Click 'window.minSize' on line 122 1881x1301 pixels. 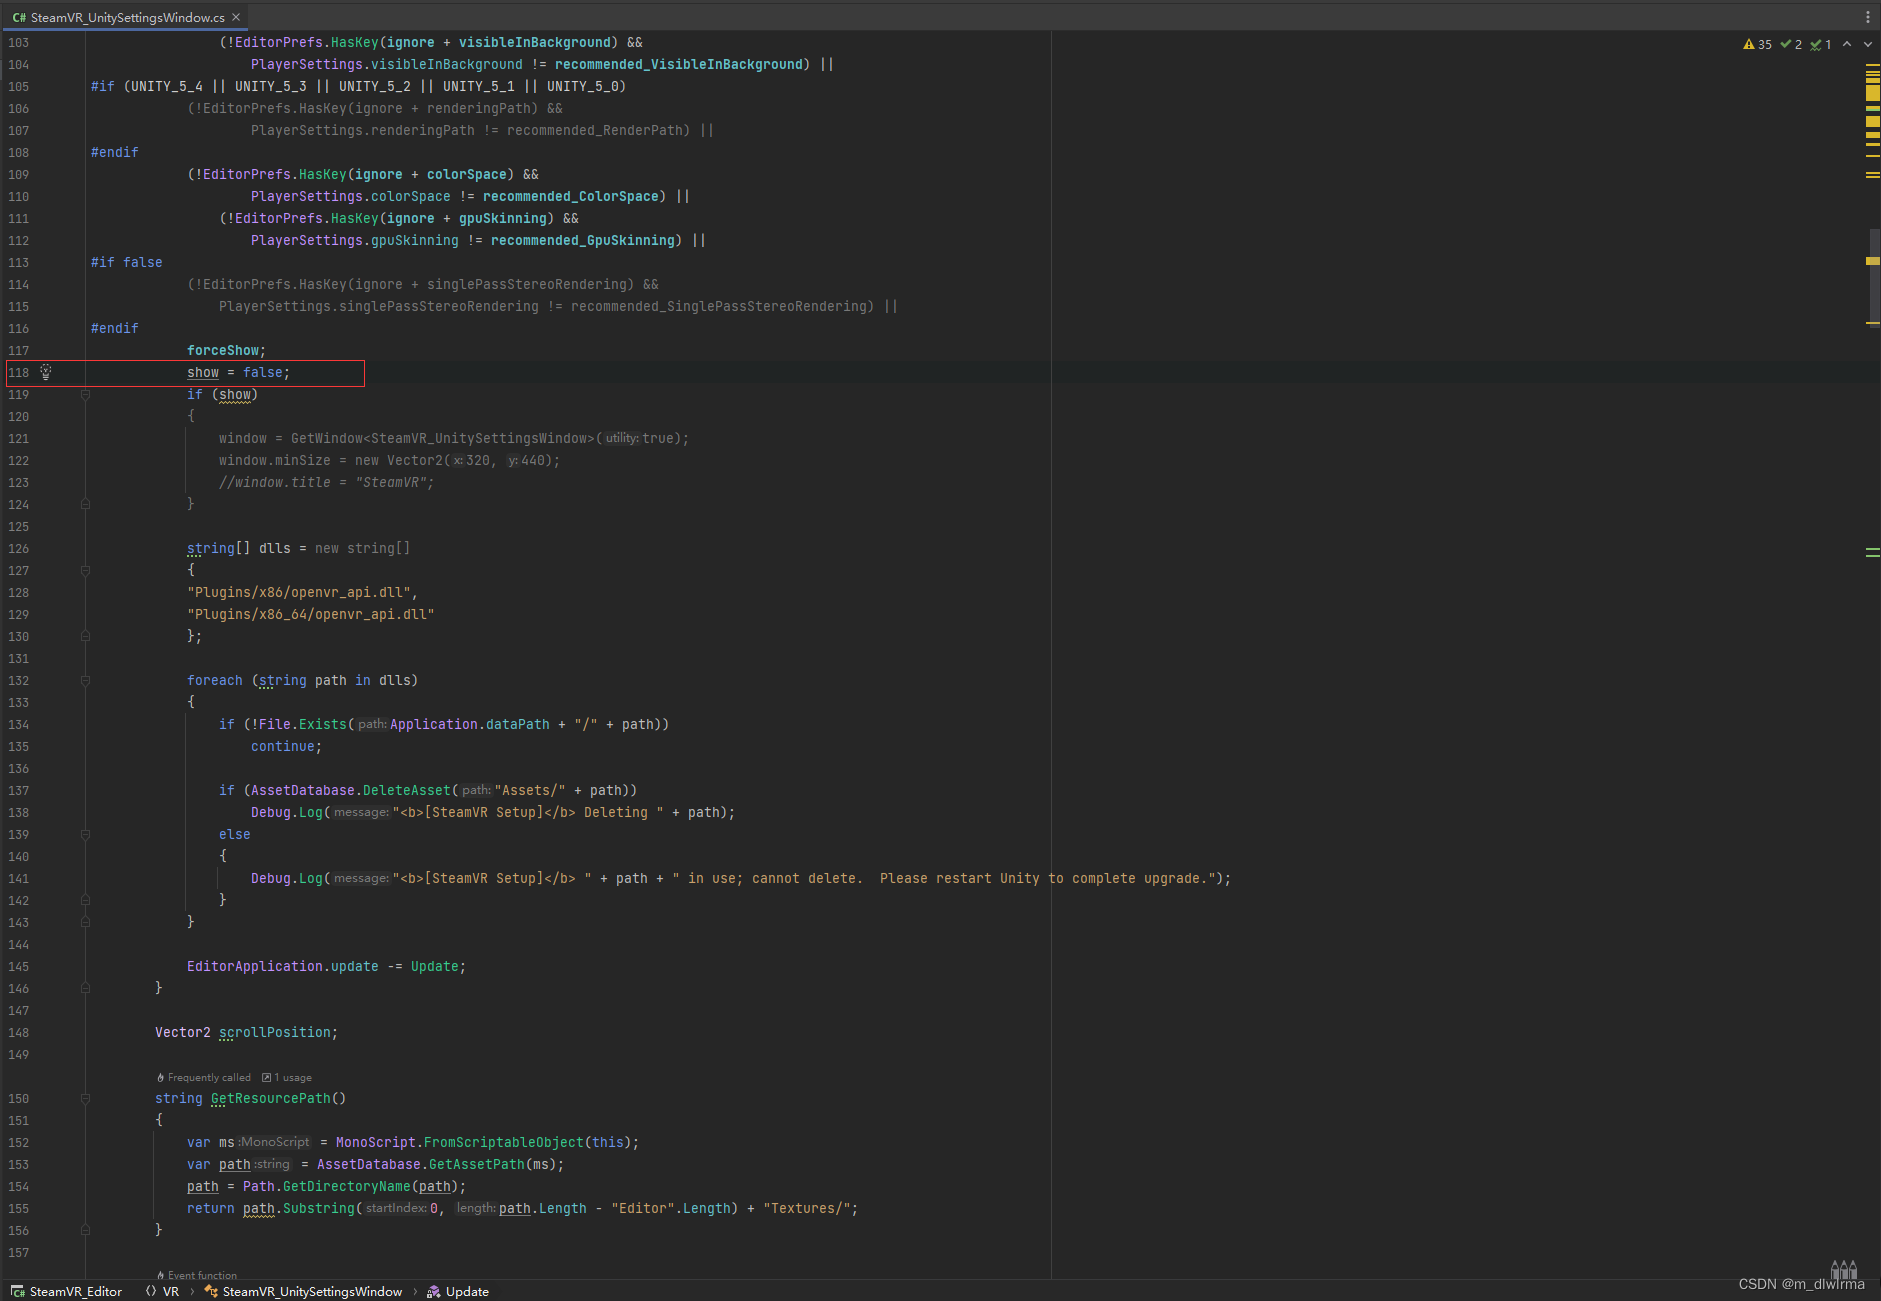coord(274,460)
